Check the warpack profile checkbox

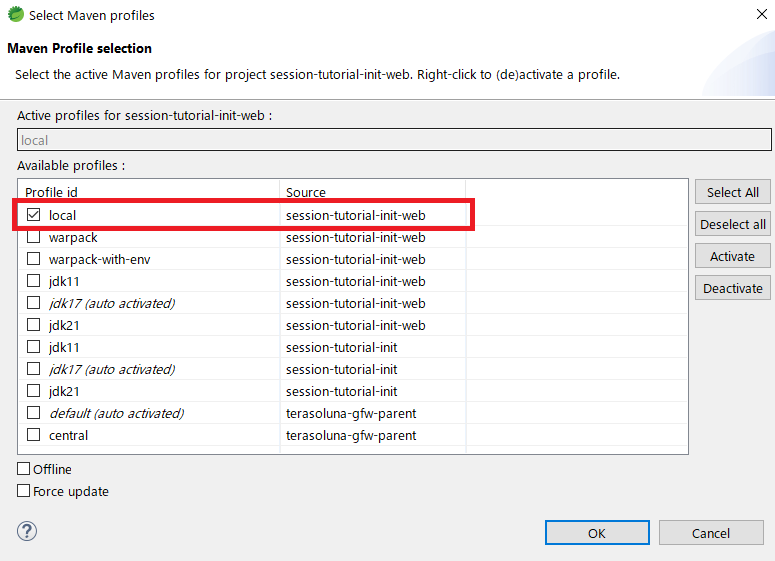point(34,237)
